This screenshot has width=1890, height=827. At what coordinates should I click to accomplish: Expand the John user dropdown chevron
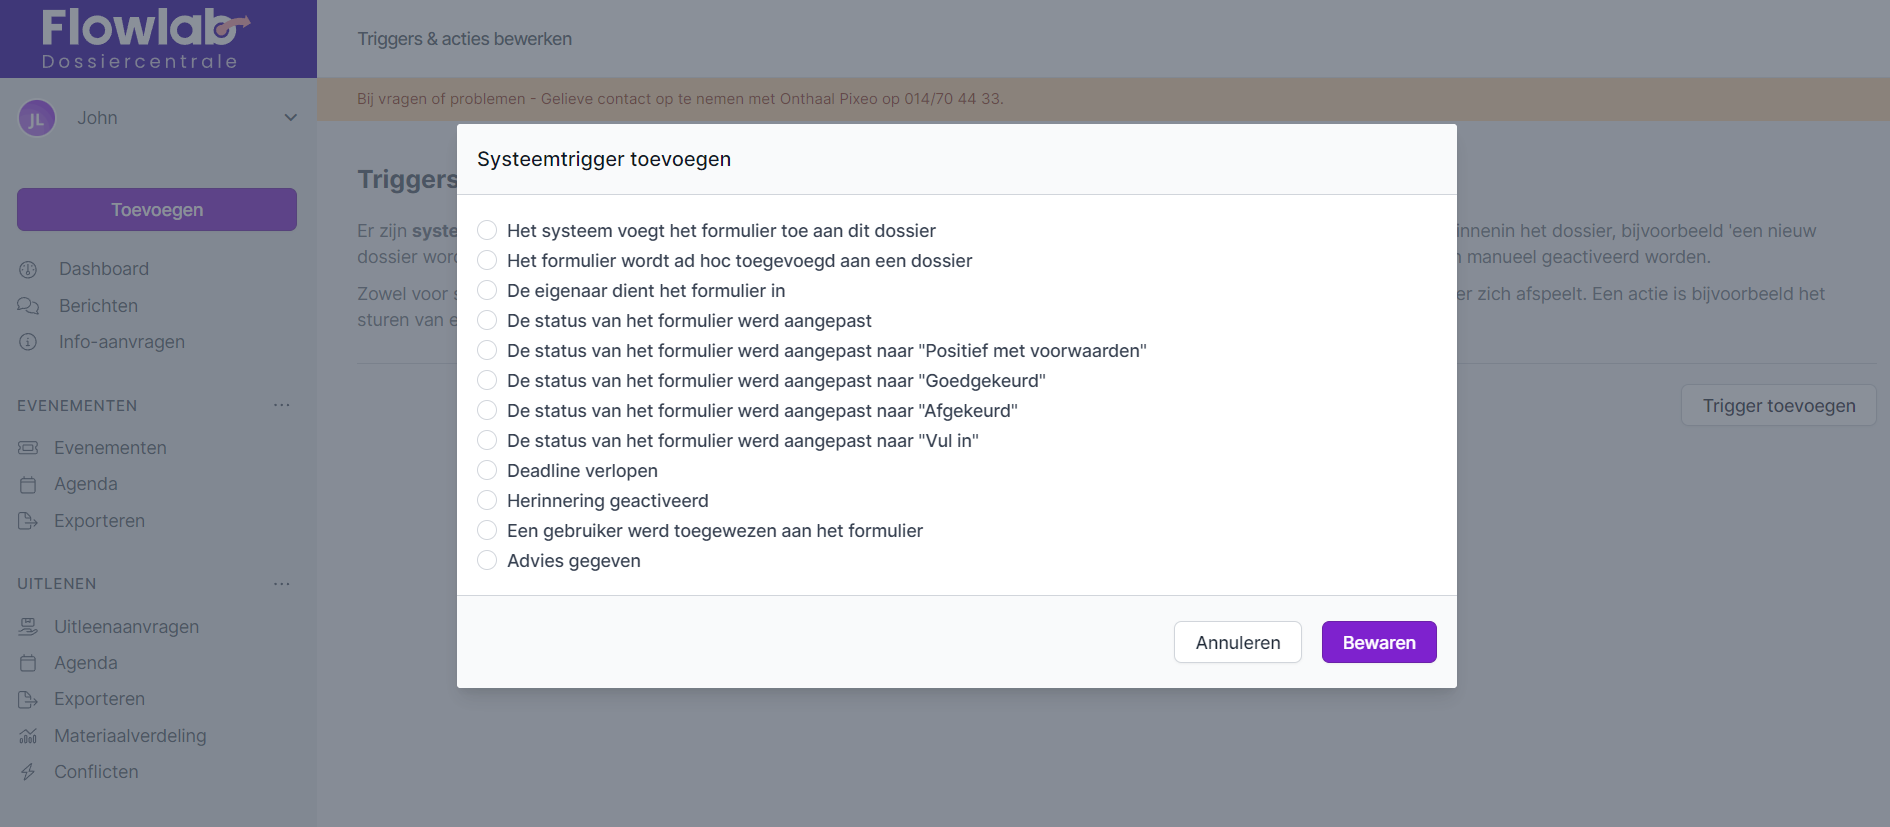[x=290, y=118]
